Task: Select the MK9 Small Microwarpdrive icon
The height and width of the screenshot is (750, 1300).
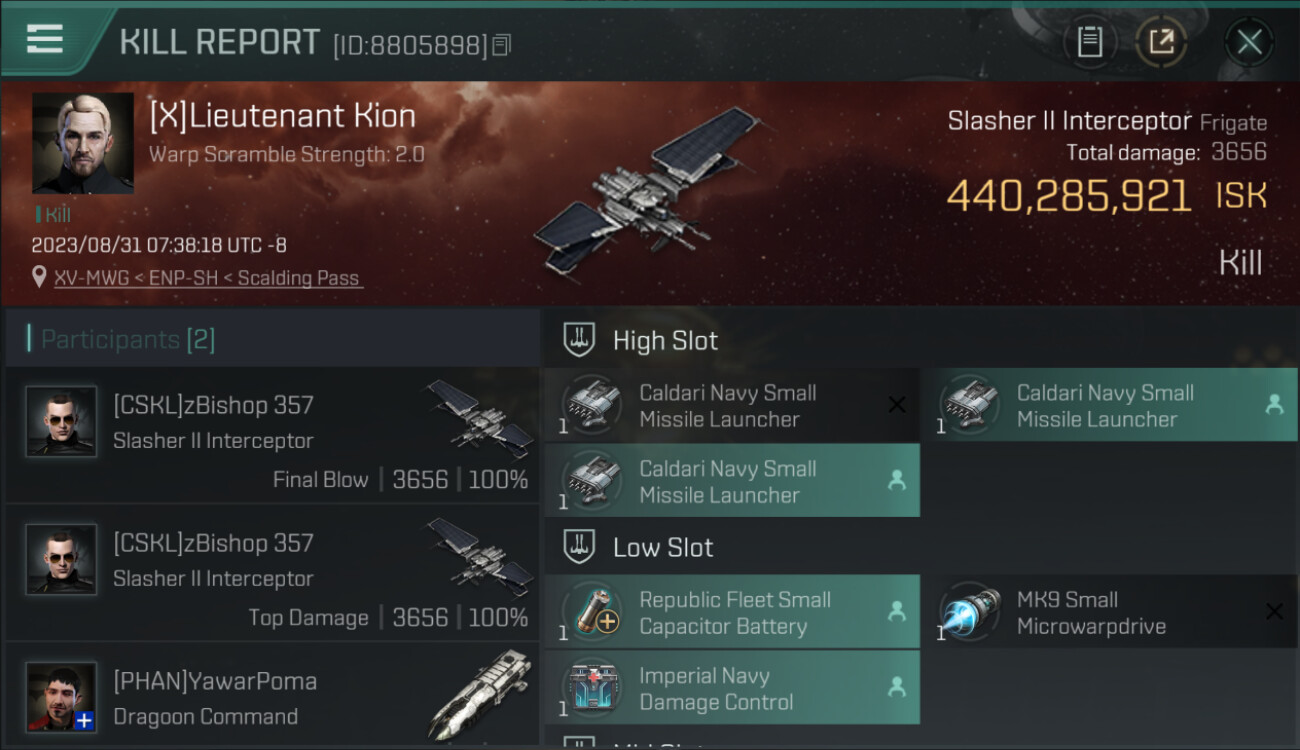Action: 970,612
